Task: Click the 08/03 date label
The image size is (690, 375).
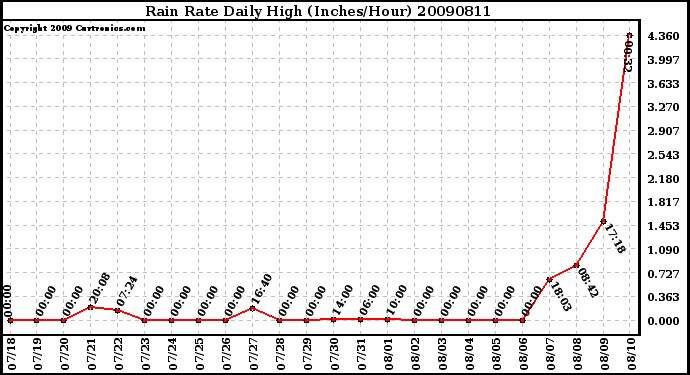Action: 443,354
